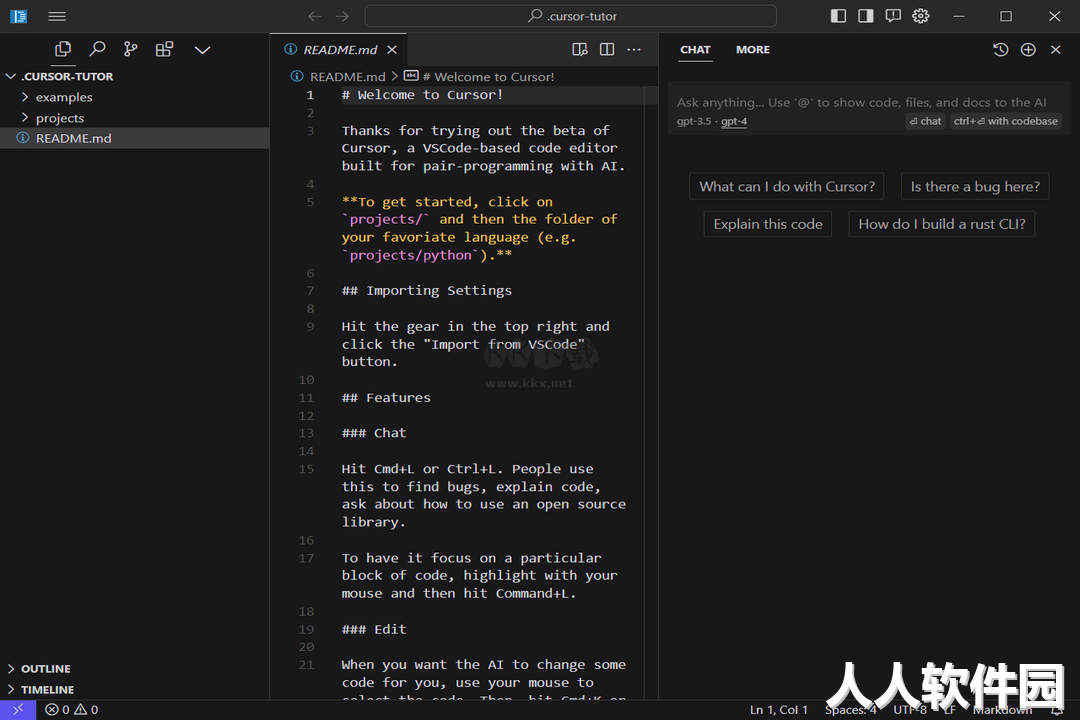Click the Chat heading on line 13

coord(374,433)
